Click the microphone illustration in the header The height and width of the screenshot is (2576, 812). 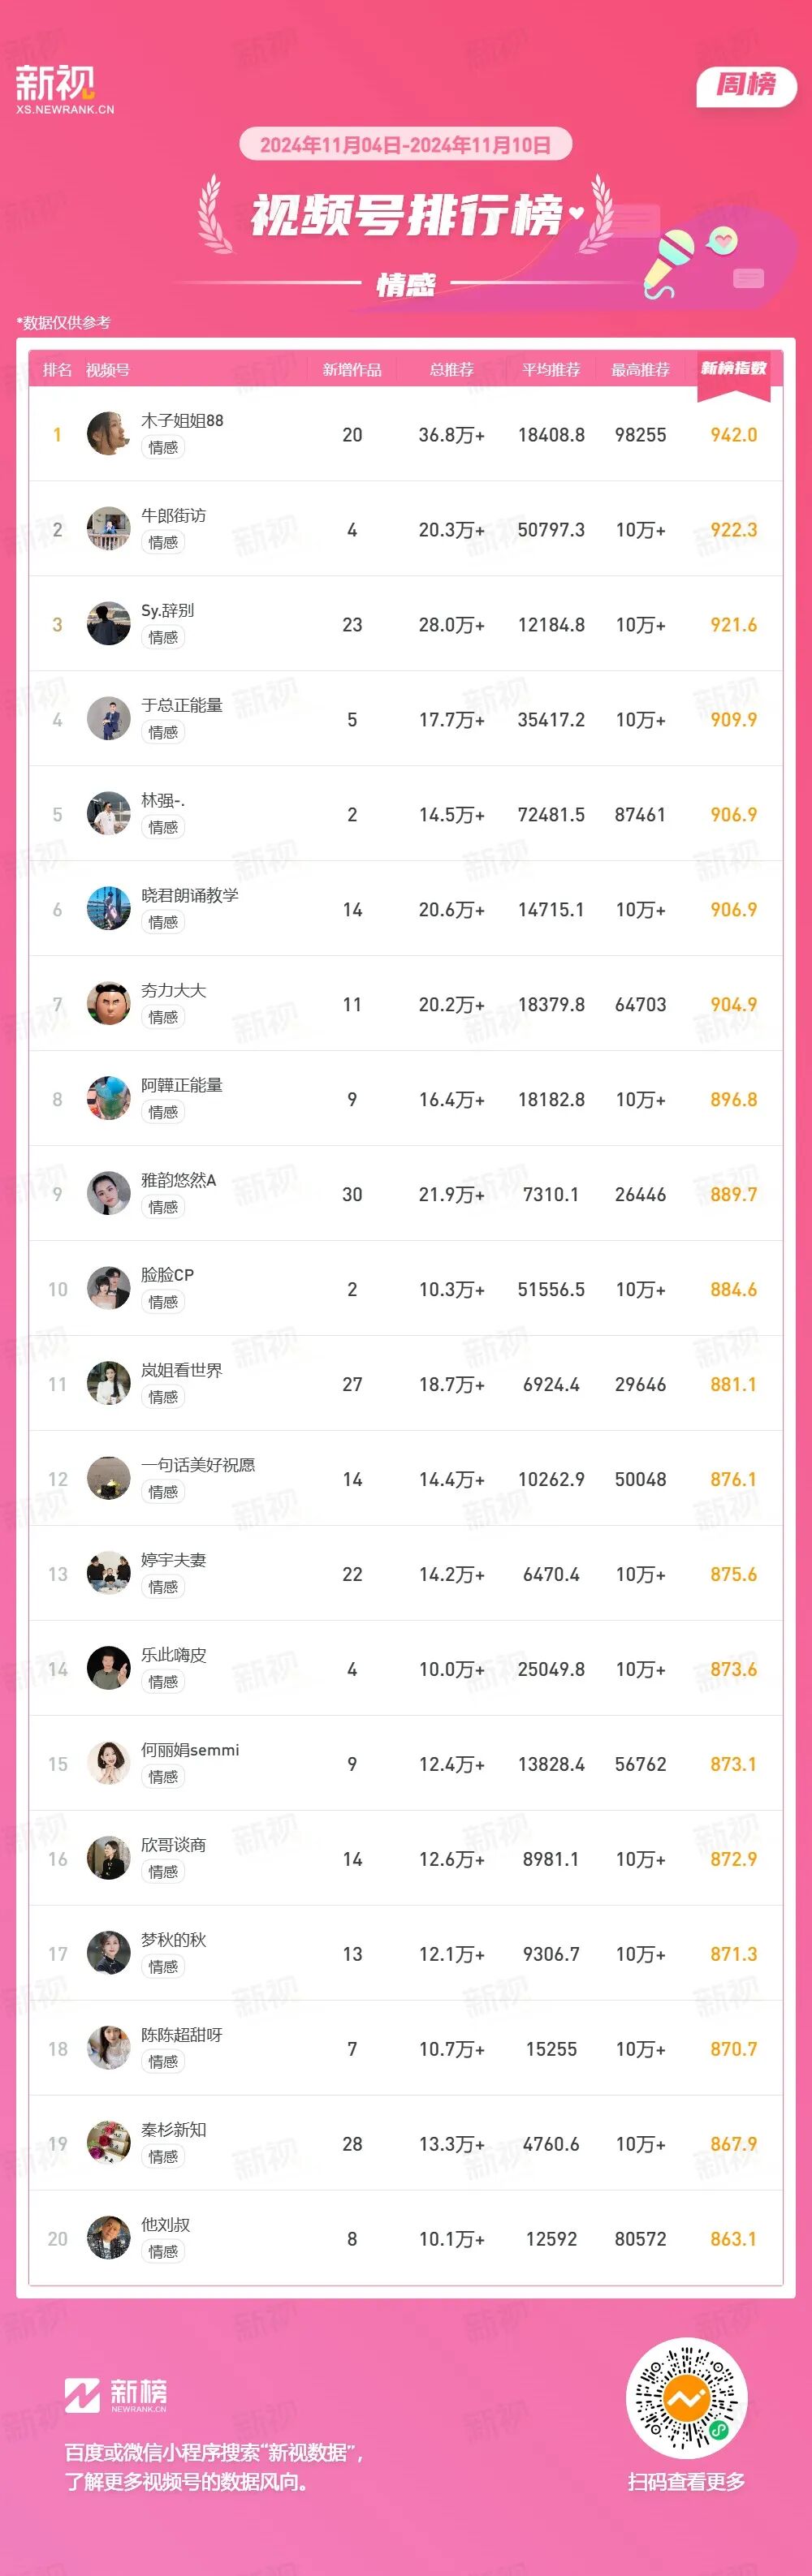pos(669,260)
